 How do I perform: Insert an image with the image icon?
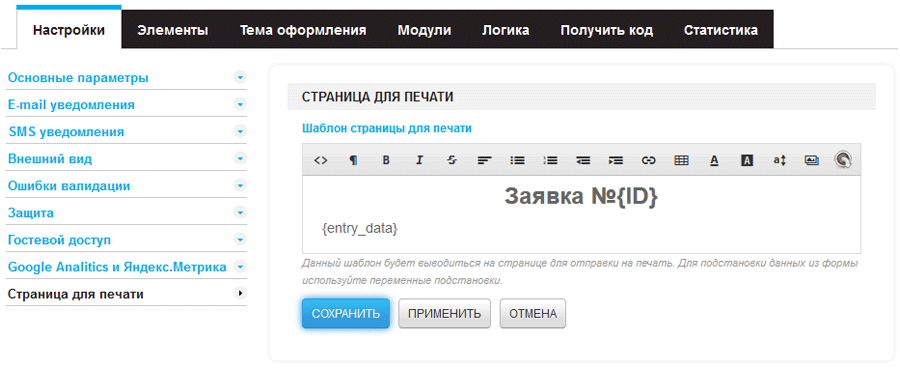point(811,161)
